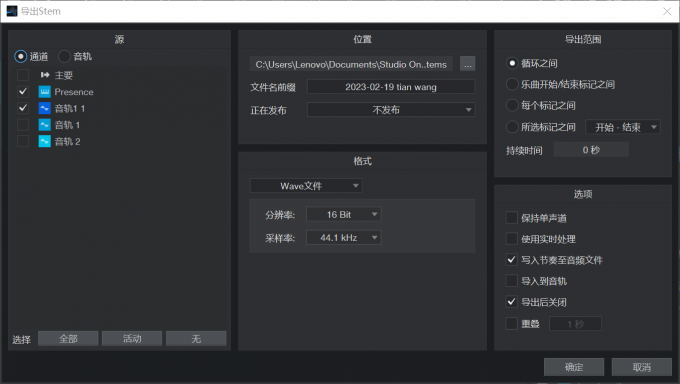Enable the 重叠 overlap checkbox
The image size is (680, 384).
[x=512, y=323]
